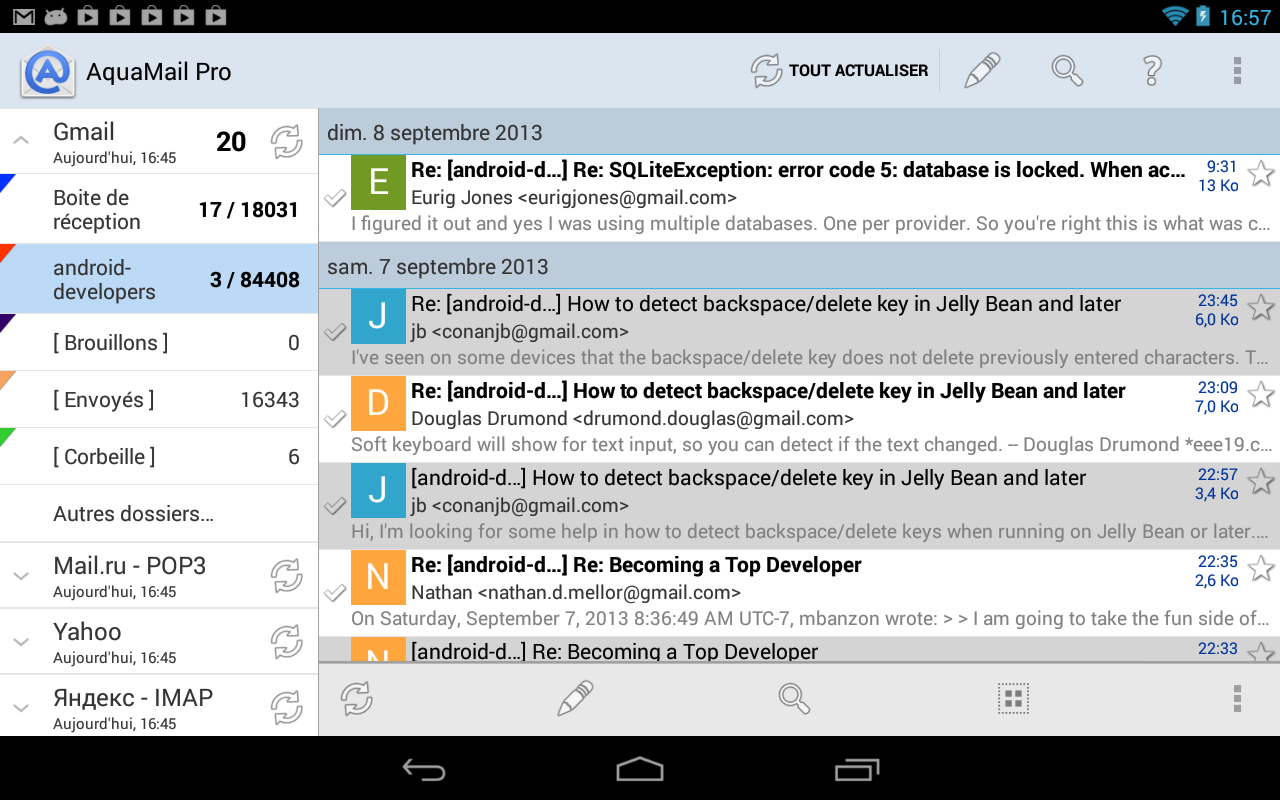Open Gmail notification in status bar
Viewport: 1280px width, 800px height.
tap(23, 17)
